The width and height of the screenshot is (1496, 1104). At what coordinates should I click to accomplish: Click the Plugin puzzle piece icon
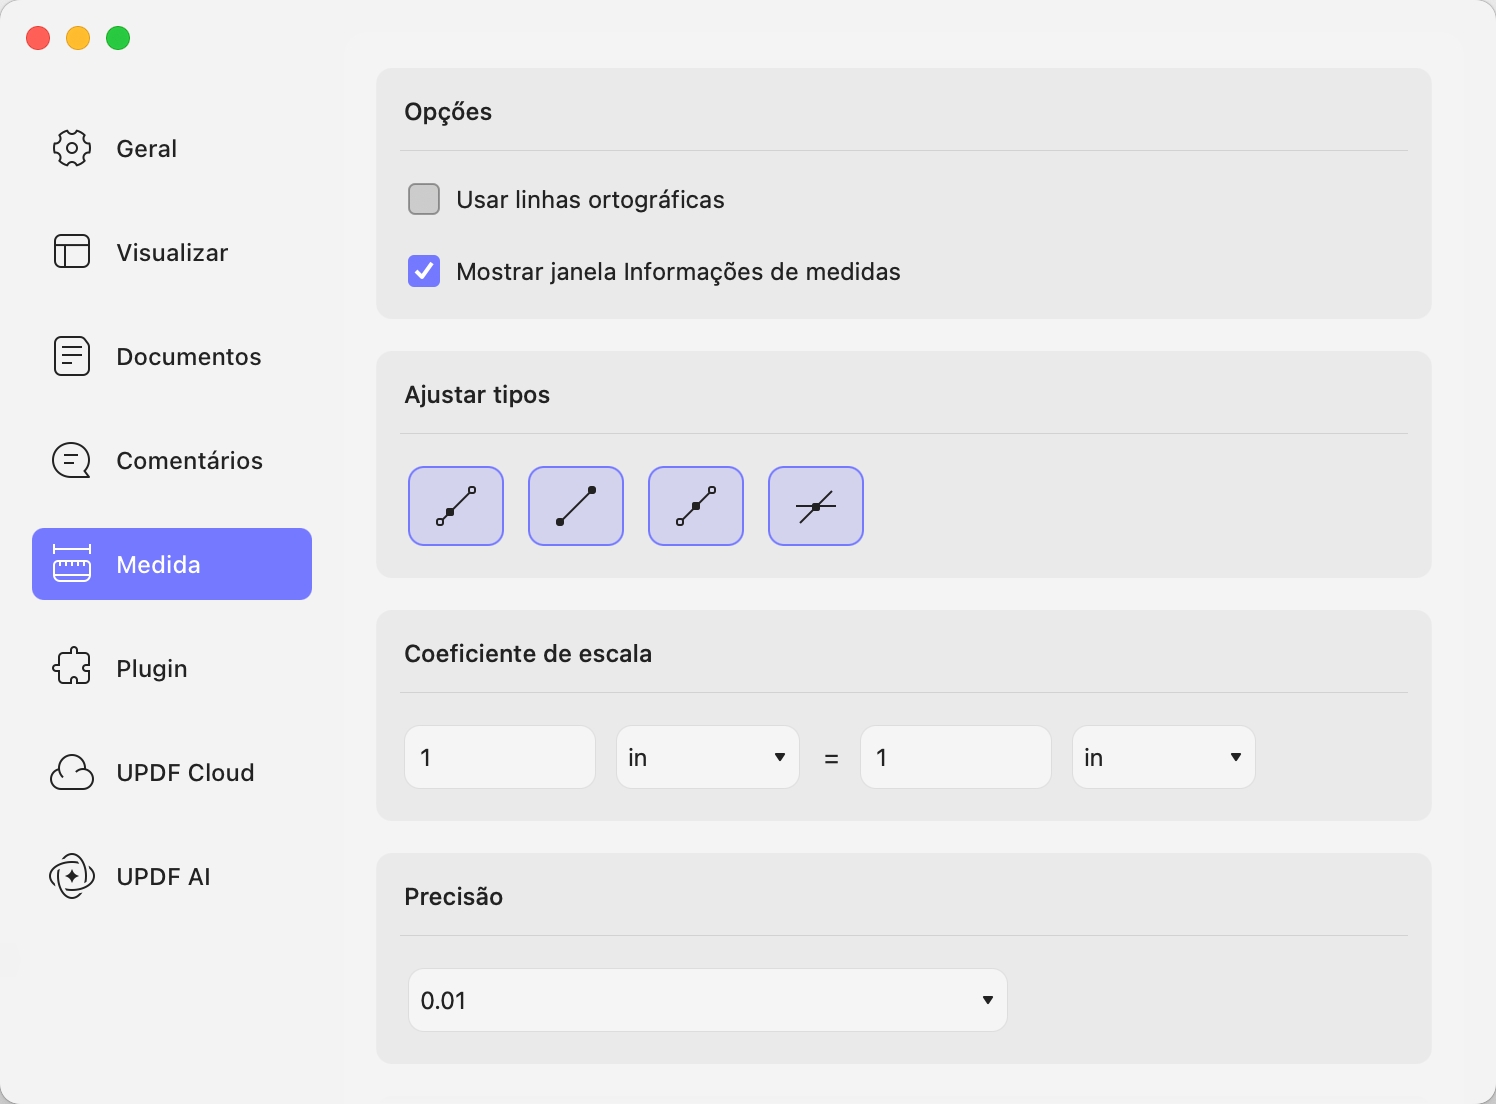[72, 668]
